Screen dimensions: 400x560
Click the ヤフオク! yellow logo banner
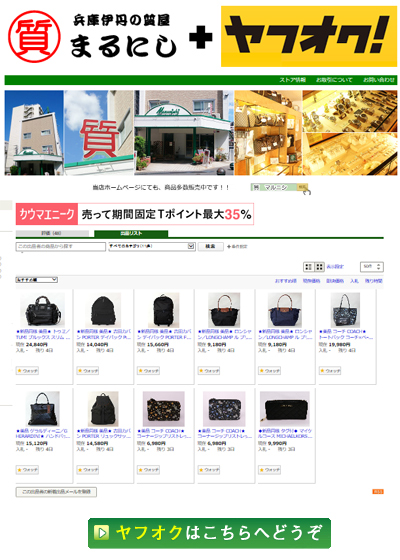pyautogui.click(x=309, y=36)
